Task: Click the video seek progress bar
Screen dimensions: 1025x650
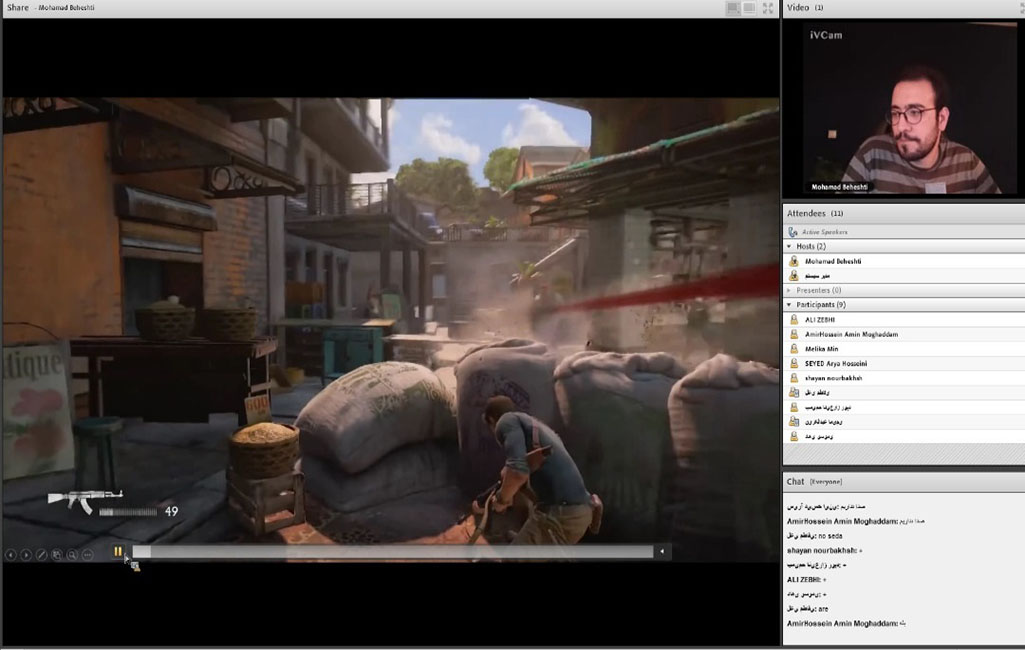Action: [392, 551]
